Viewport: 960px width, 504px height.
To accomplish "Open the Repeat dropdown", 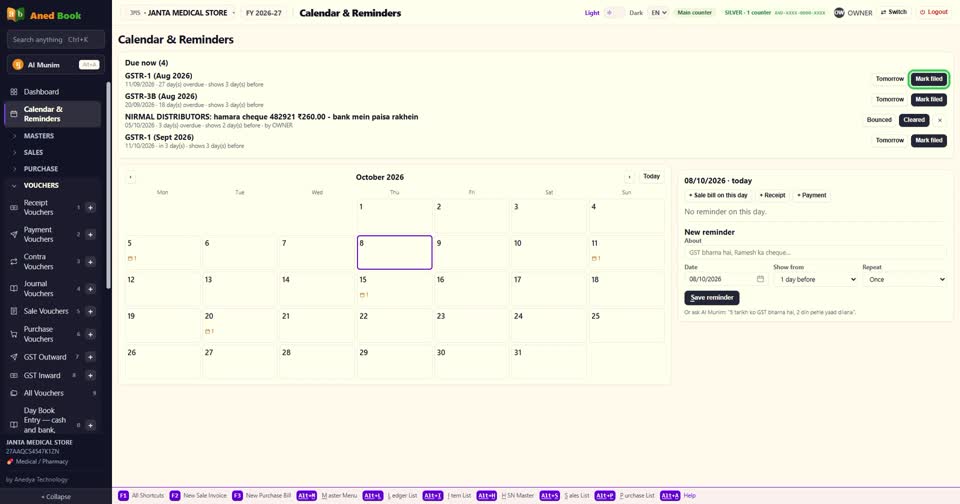I will pos(905,279).
